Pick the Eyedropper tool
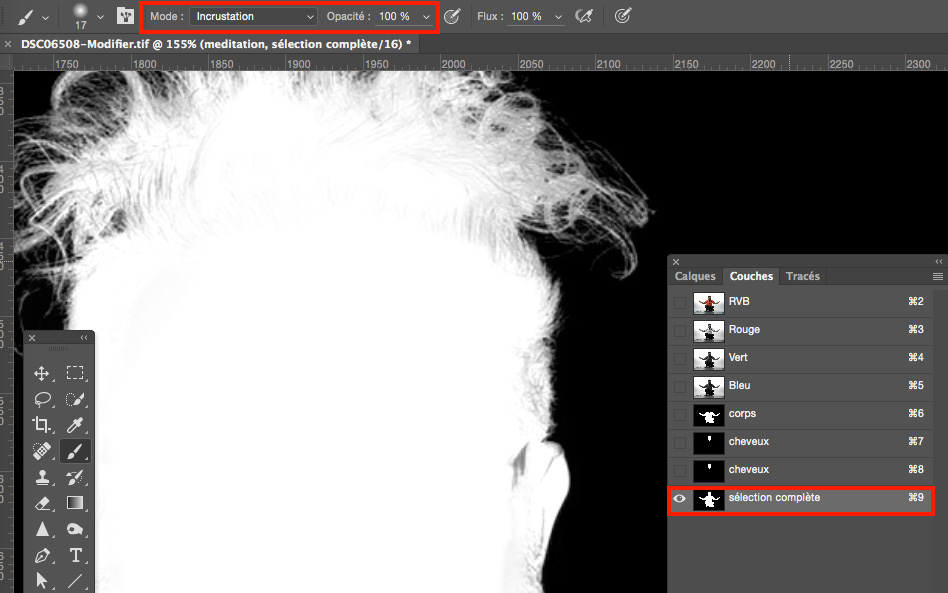The height and width of the screenshot is (593, 948). tap(75, 425)
